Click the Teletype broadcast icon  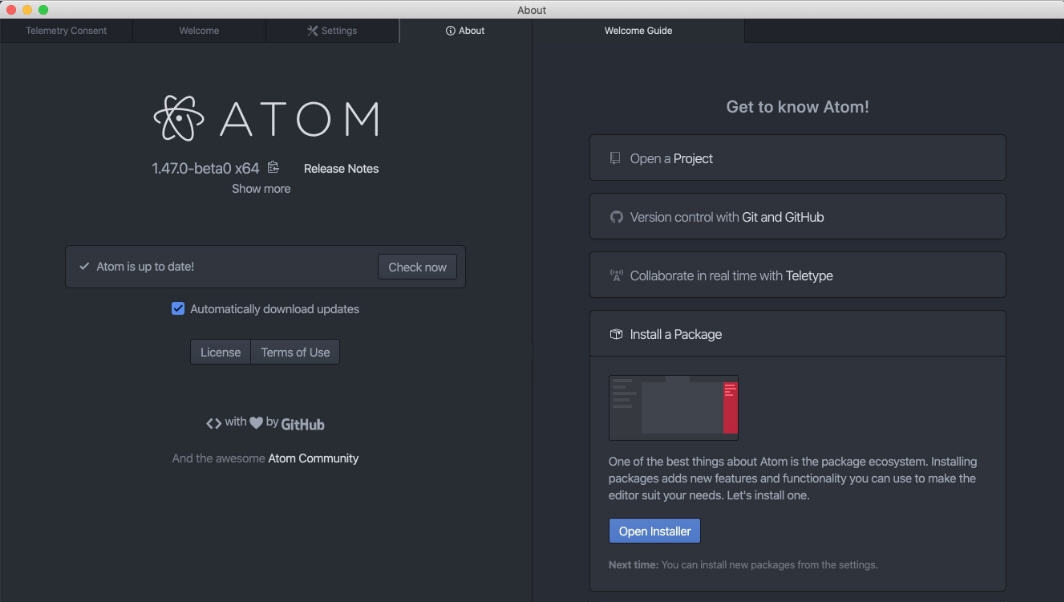click(615, 274)
